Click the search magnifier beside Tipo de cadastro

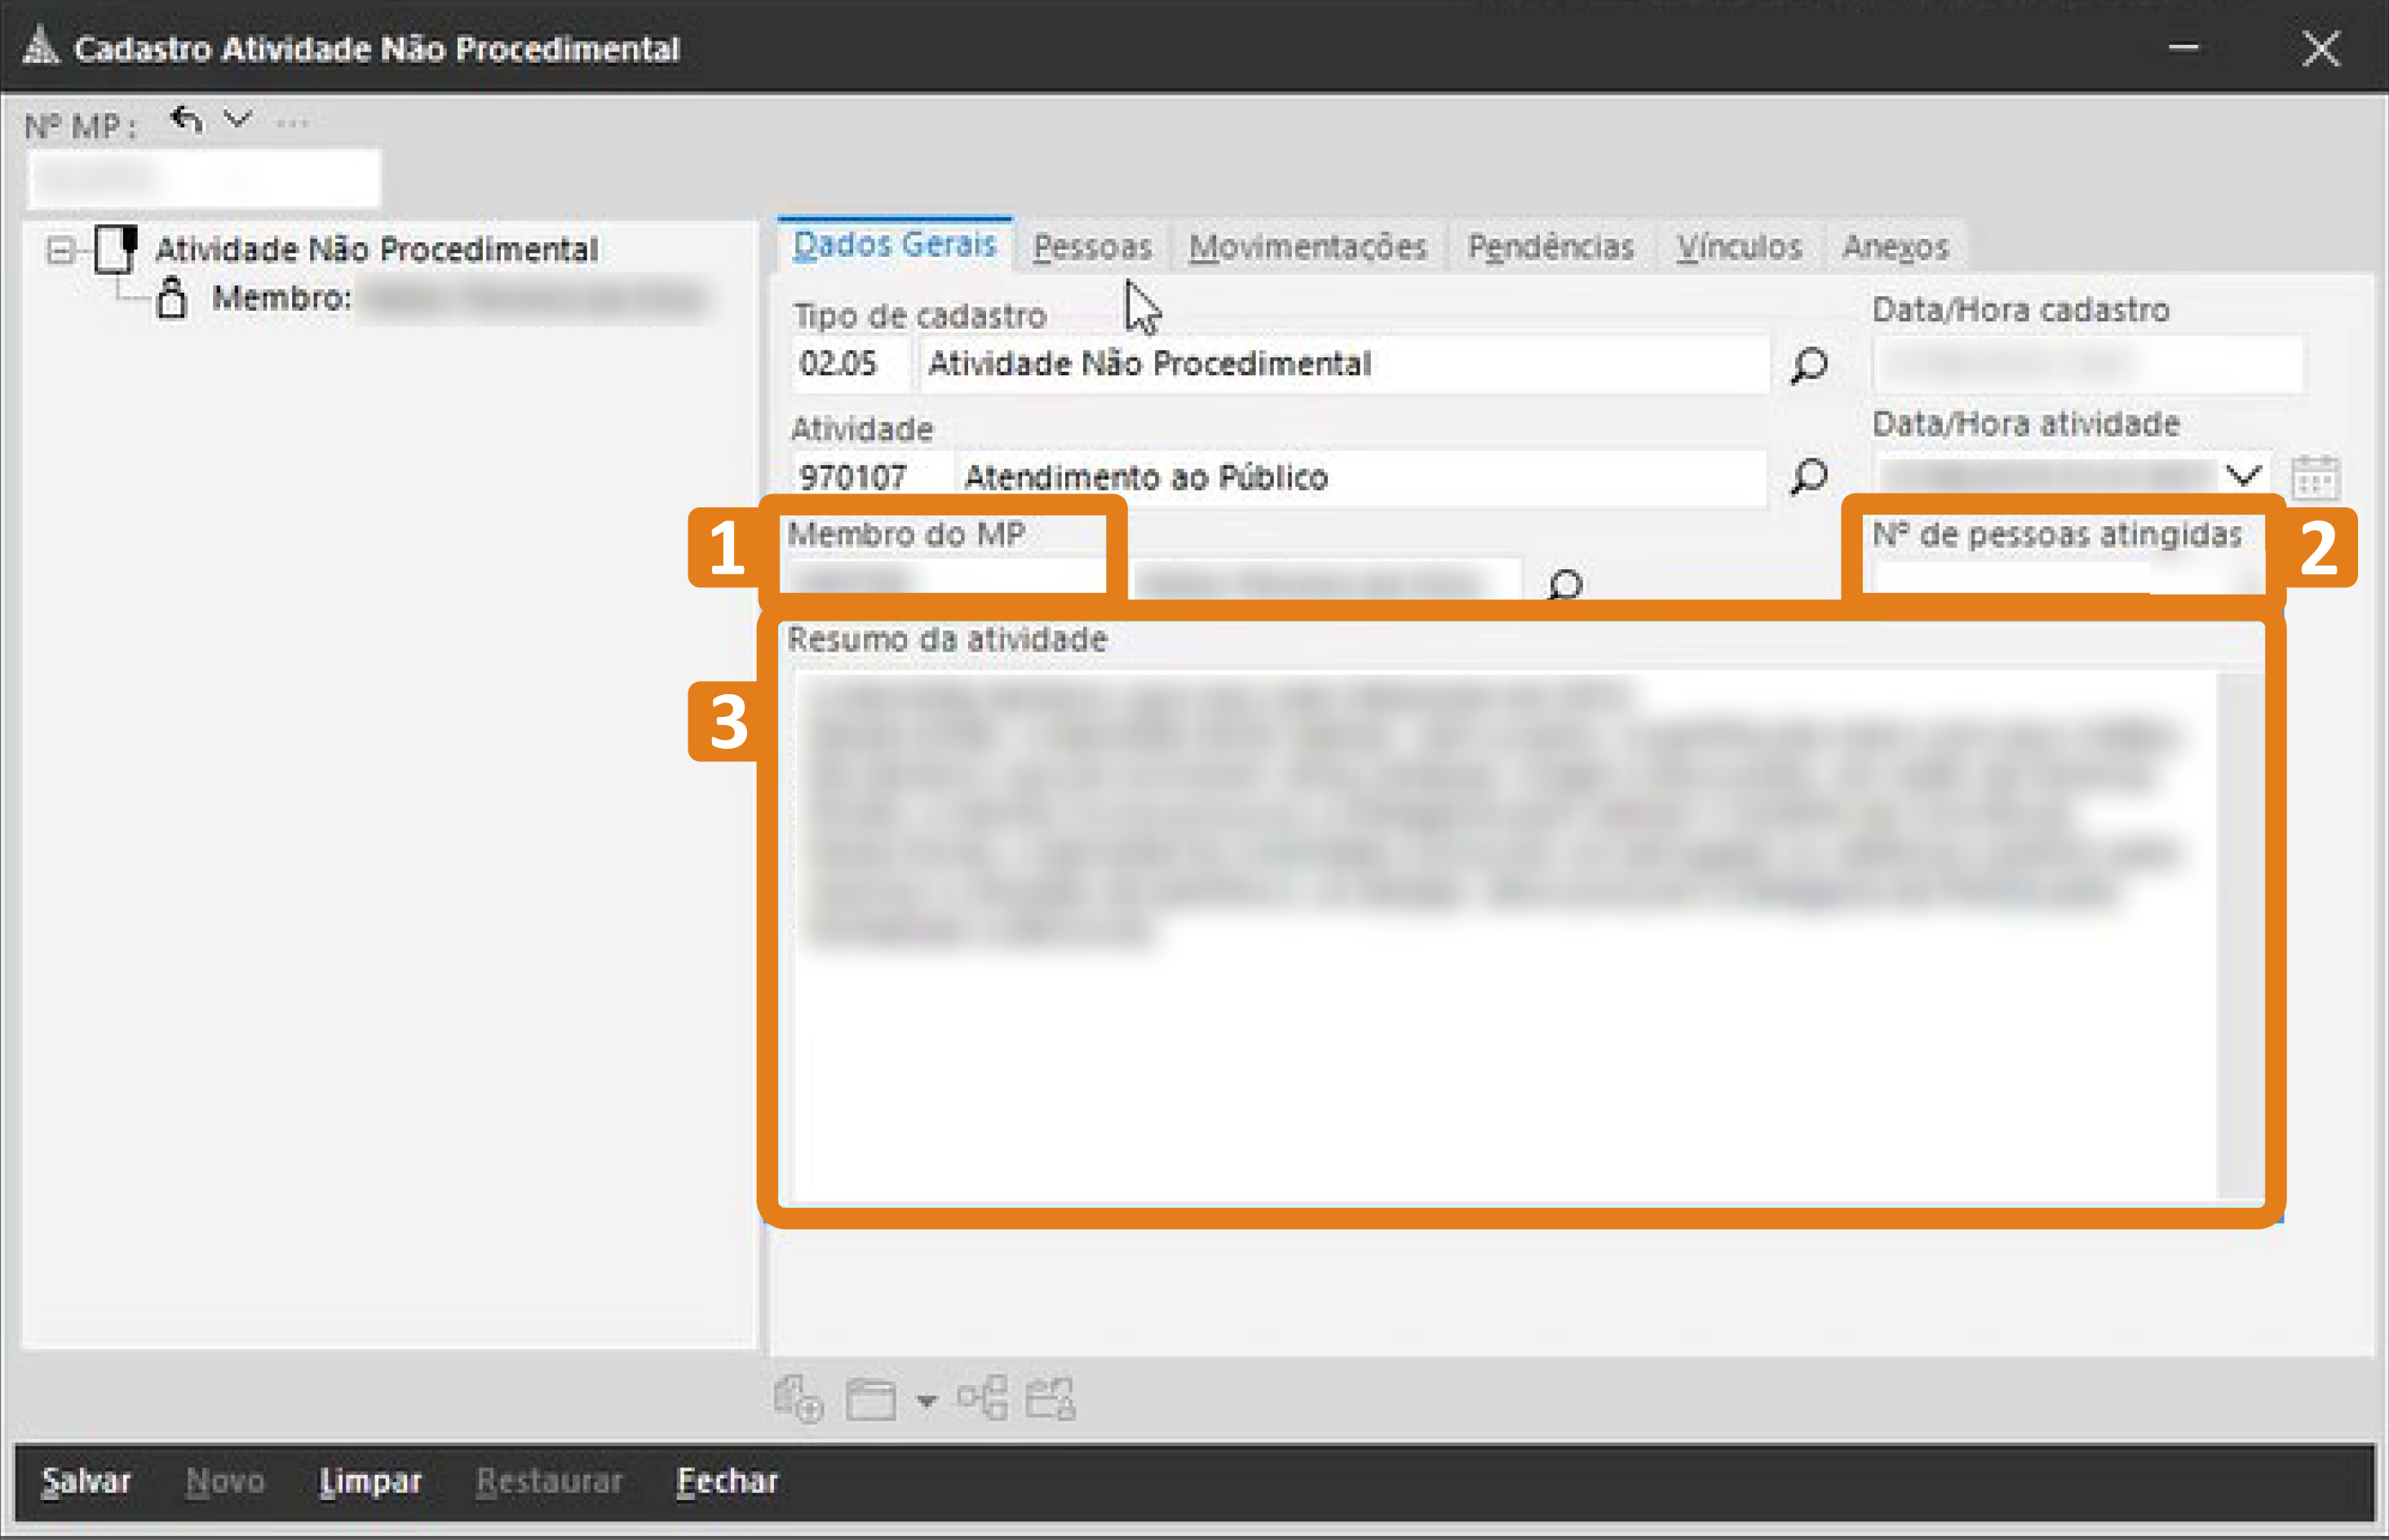click(x=1809, y=365)
